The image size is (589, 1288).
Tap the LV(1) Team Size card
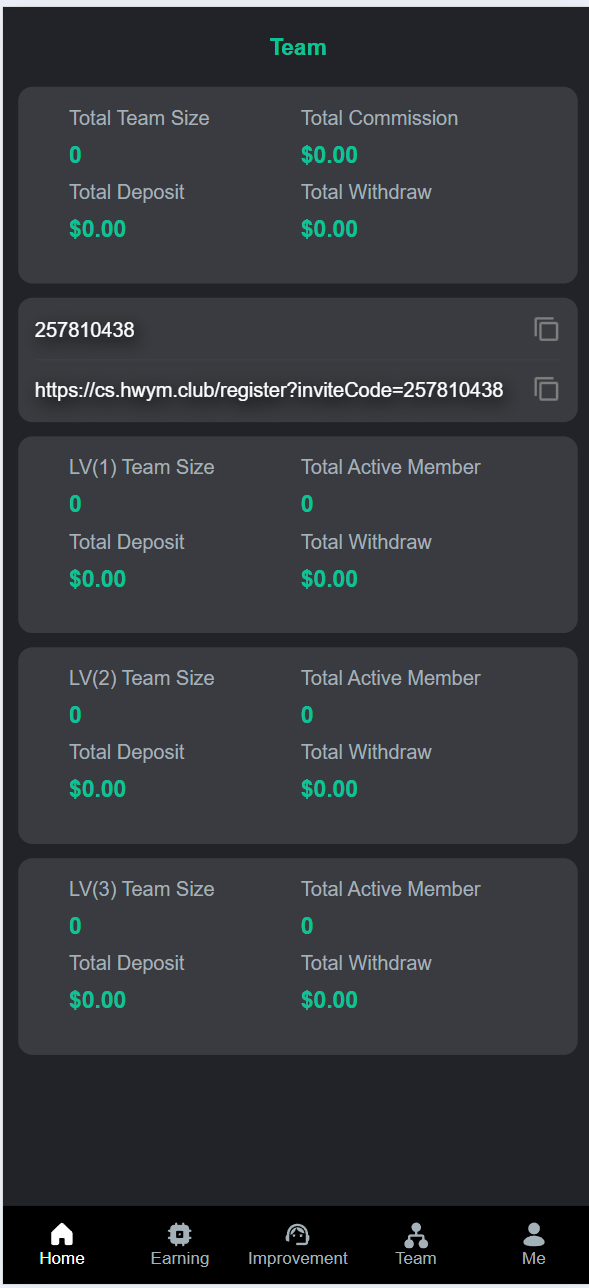coord(298,534)
